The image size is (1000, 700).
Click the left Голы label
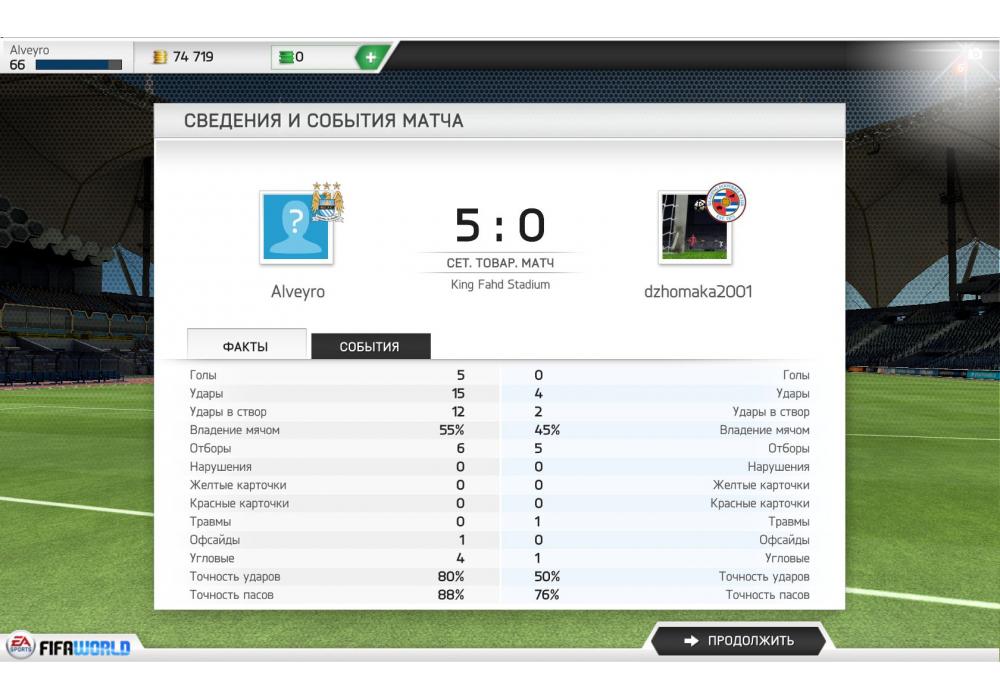click(203, 375)
